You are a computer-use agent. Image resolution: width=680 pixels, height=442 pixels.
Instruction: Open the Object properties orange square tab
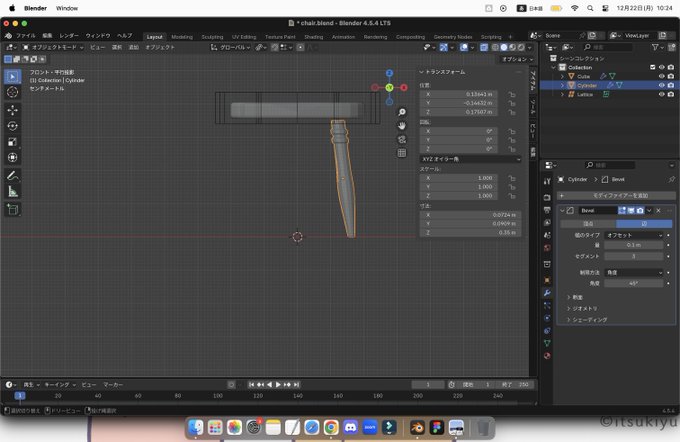coord(547,280)
